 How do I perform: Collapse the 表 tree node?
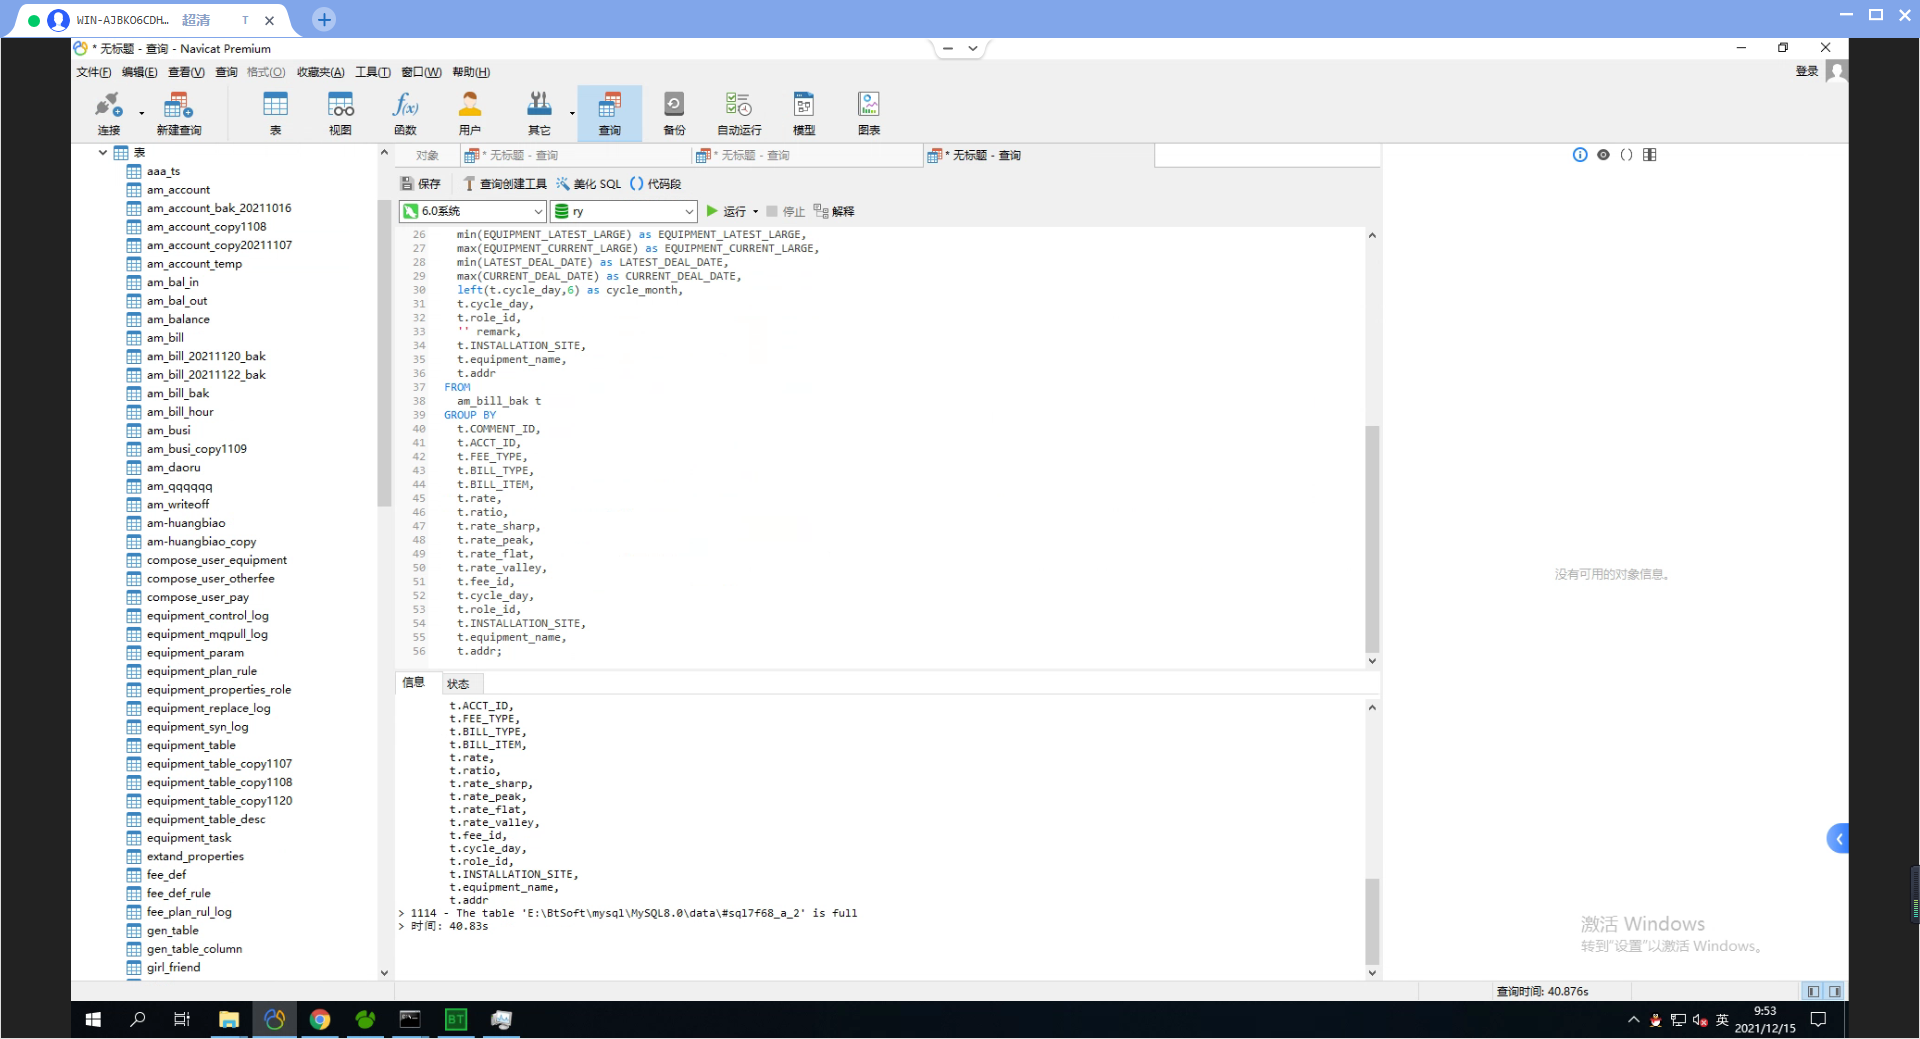pos(103,153)
